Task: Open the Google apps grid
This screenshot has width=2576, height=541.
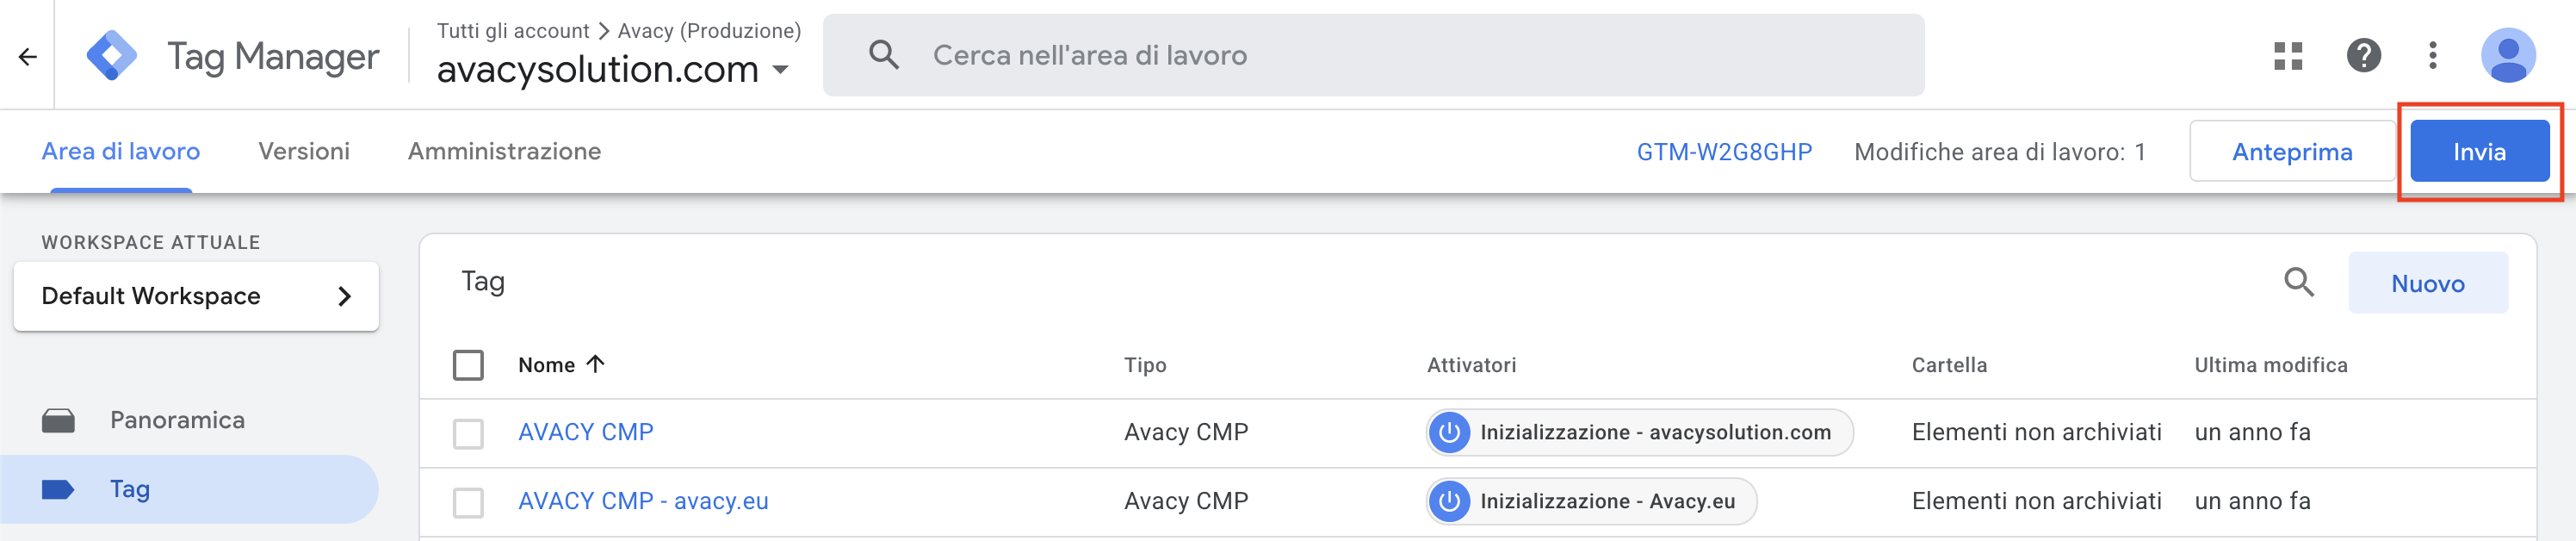Action: [2288, 55]
